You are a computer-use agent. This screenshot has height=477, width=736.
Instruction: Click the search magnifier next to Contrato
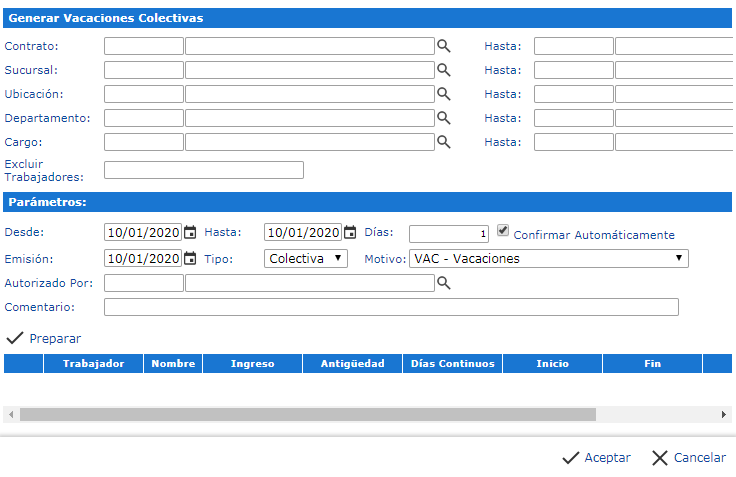click(444, 46)
